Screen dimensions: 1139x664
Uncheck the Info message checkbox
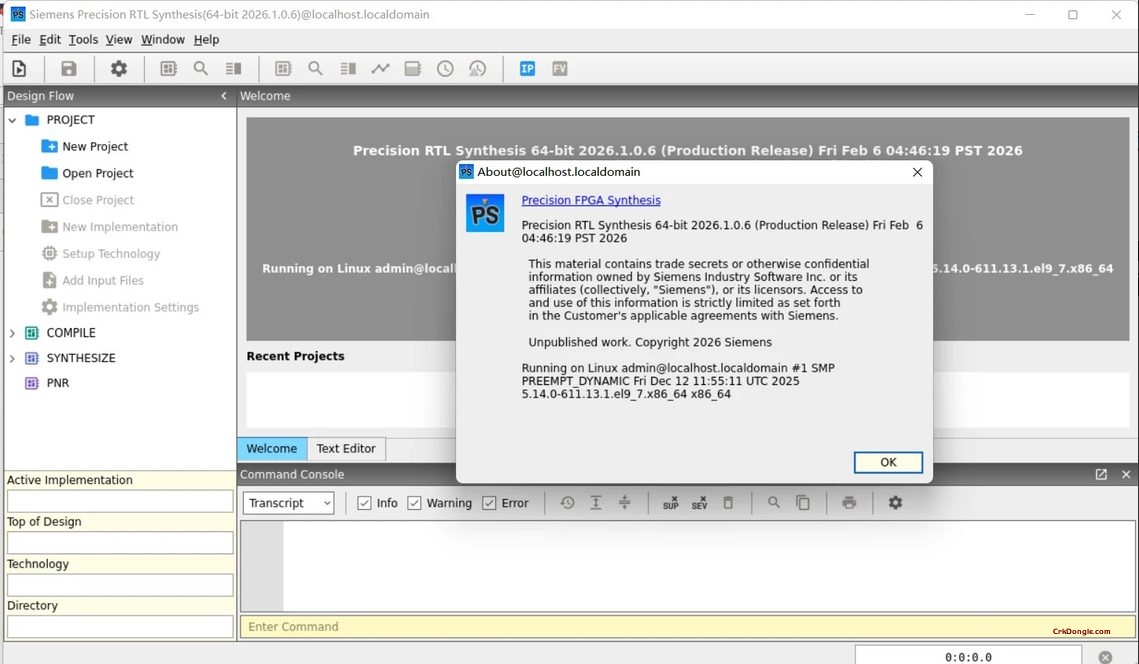365,503
